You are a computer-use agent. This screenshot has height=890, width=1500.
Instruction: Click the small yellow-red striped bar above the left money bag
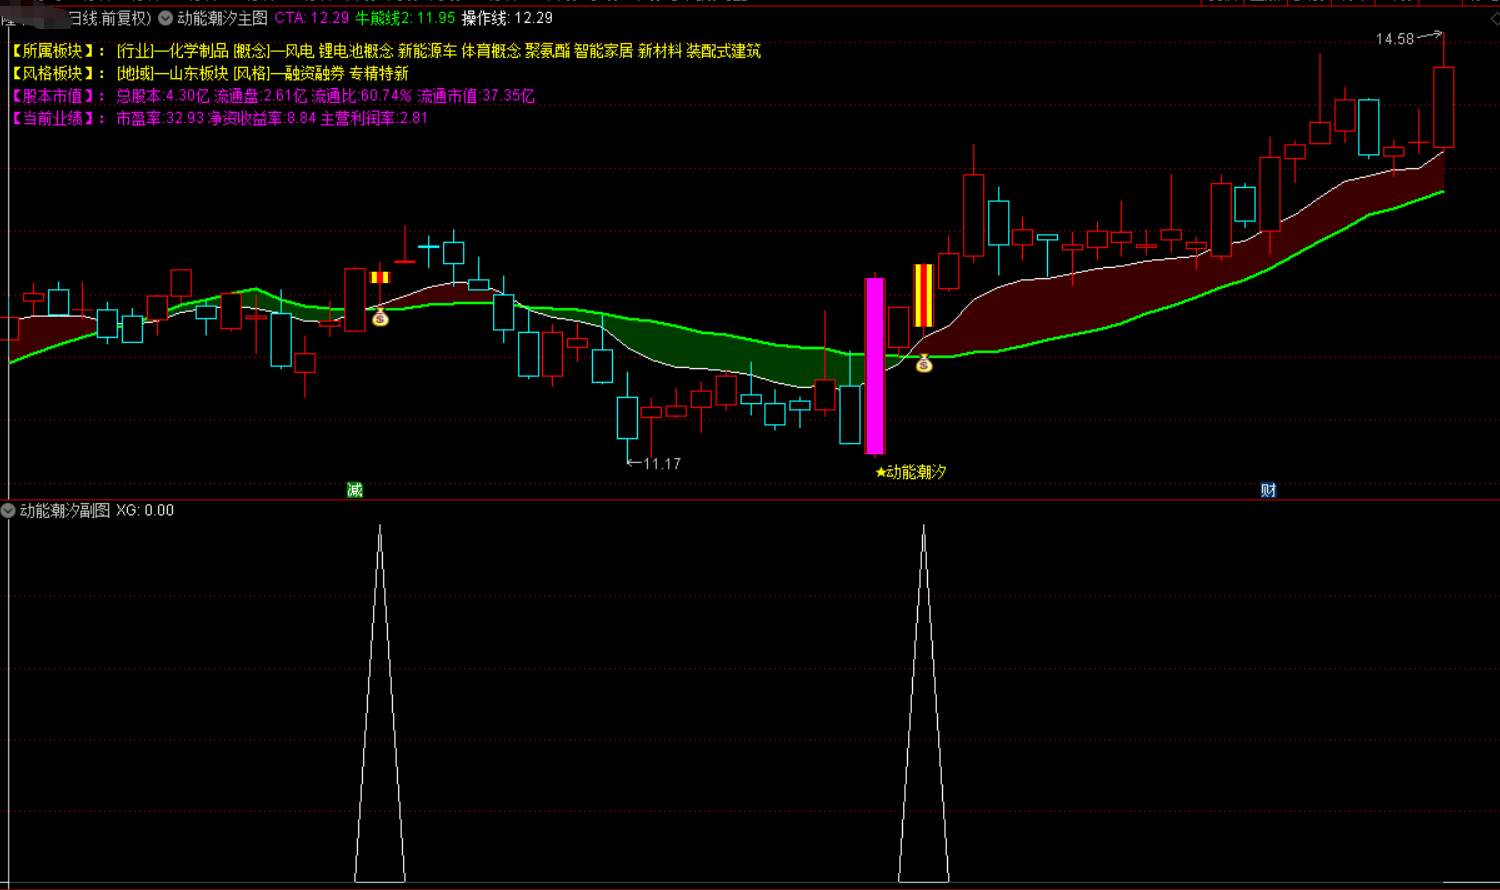coord(380,277)
